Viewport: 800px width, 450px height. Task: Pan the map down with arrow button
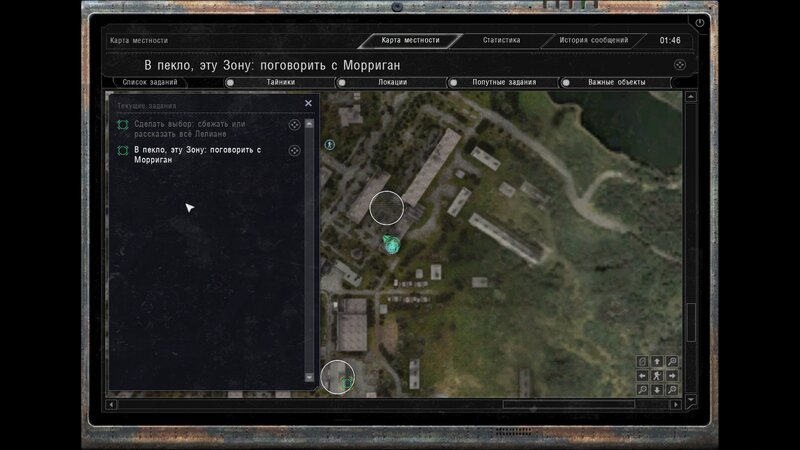click(x=657, y=390)
